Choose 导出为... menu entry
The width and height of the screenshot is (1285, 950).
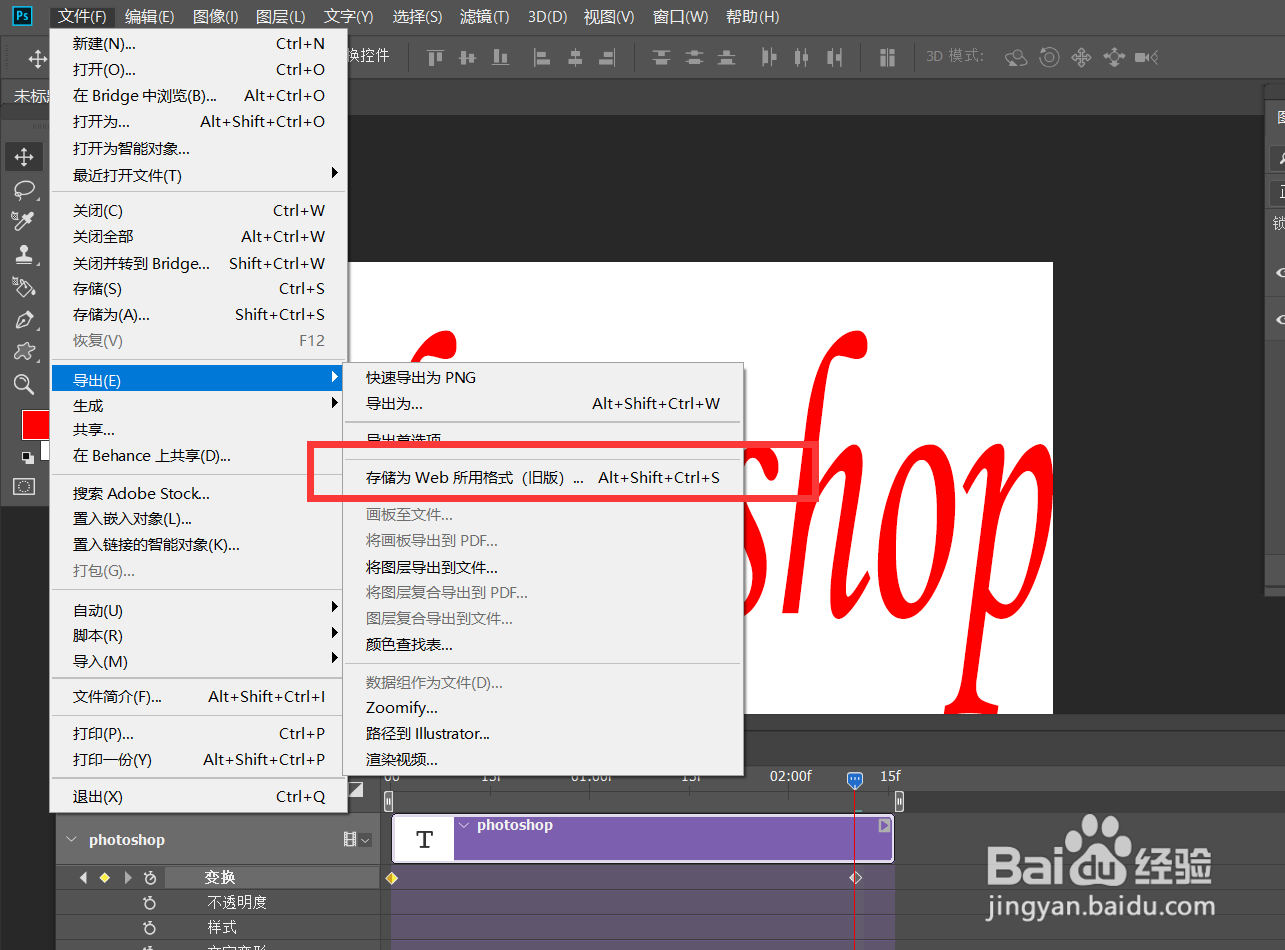[543, 404]
